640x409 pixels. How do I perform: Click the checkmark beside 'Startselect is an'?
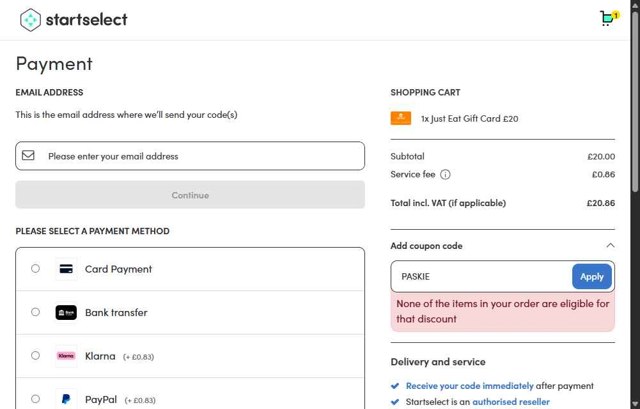(395, 402)
